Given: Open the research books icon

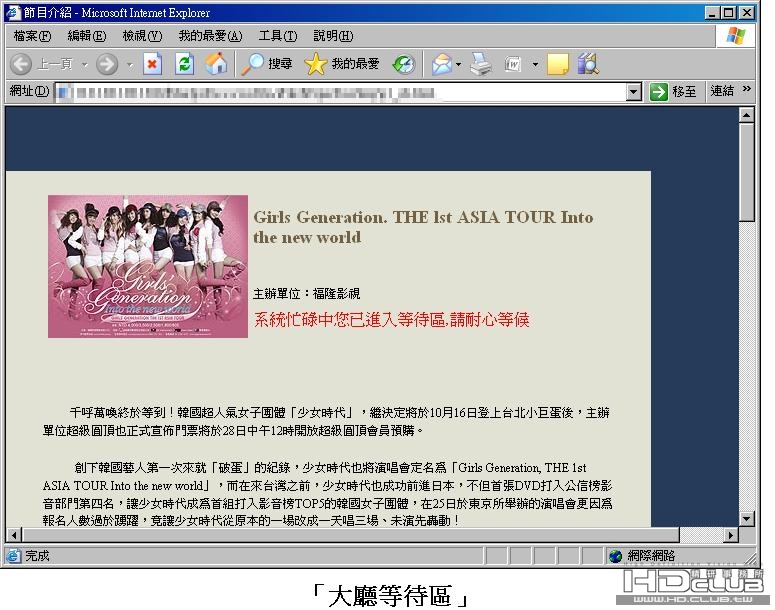Looking at the screenshot, I should [588, 64].
